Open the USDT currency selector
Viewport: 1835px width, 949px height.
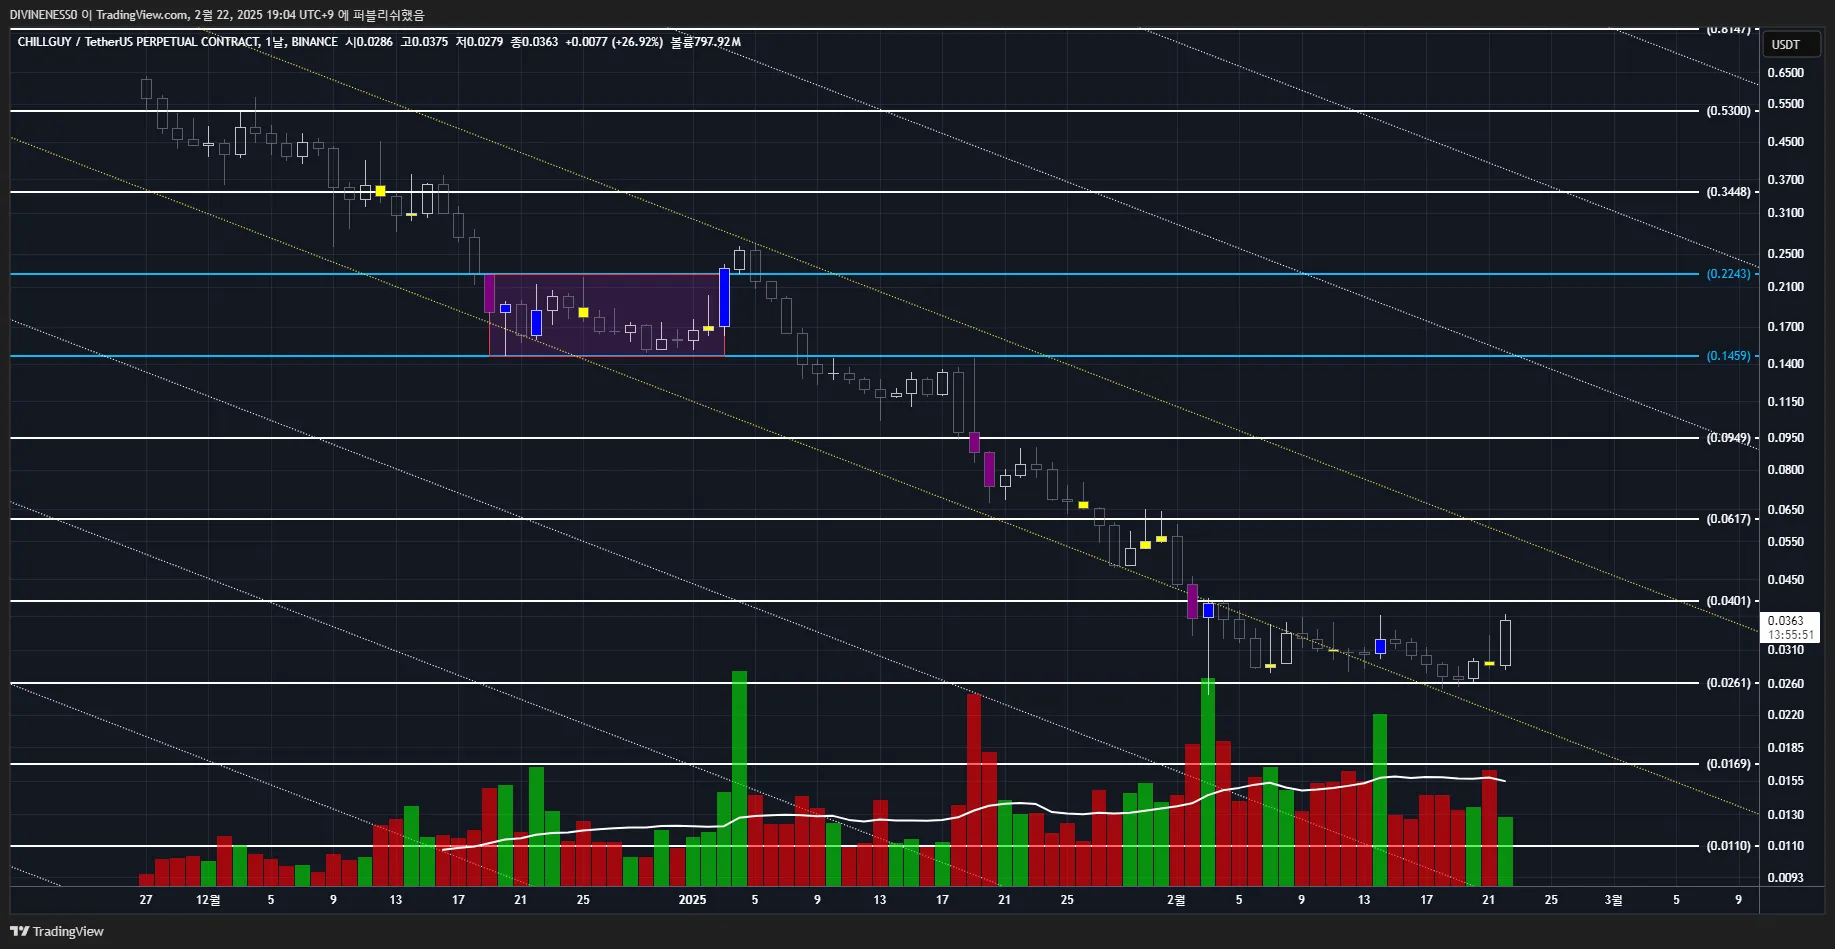1790,44
